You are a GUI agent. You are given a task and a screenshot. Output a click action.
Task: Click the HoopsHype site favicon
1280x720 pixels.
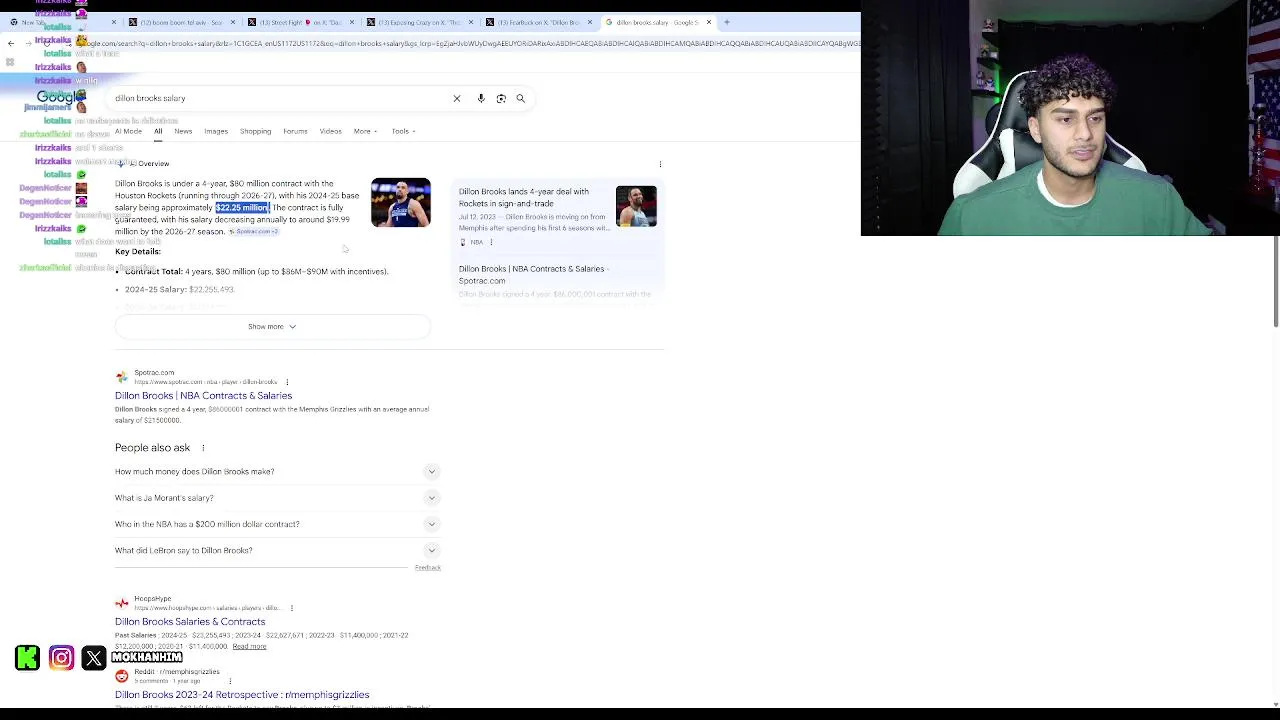122,603
